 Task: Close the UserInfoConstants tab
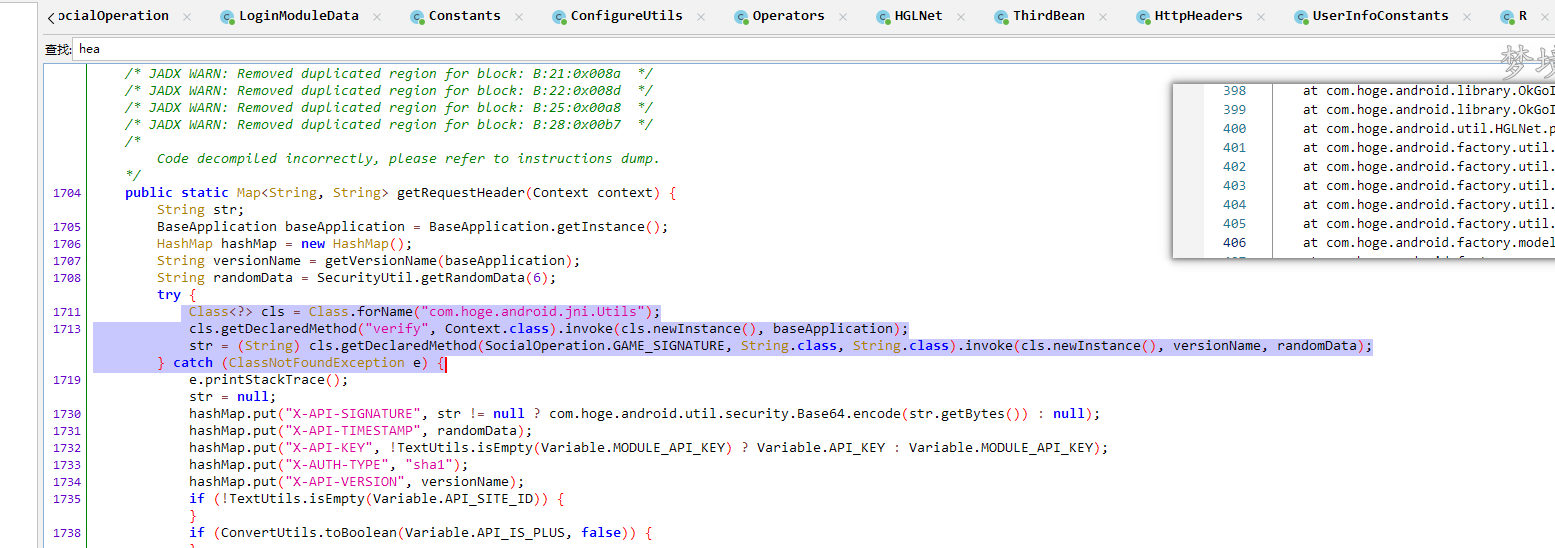pos(1467,17)
